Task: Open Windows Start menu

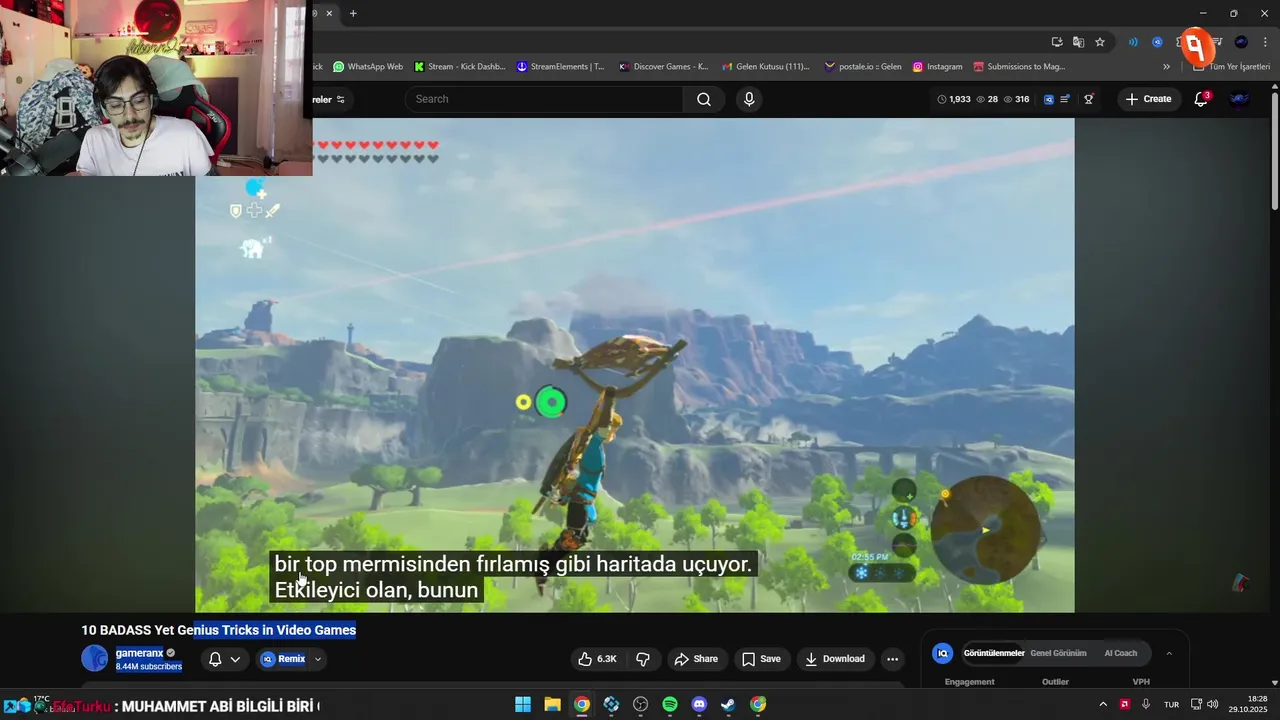Action: pos(523,704)
